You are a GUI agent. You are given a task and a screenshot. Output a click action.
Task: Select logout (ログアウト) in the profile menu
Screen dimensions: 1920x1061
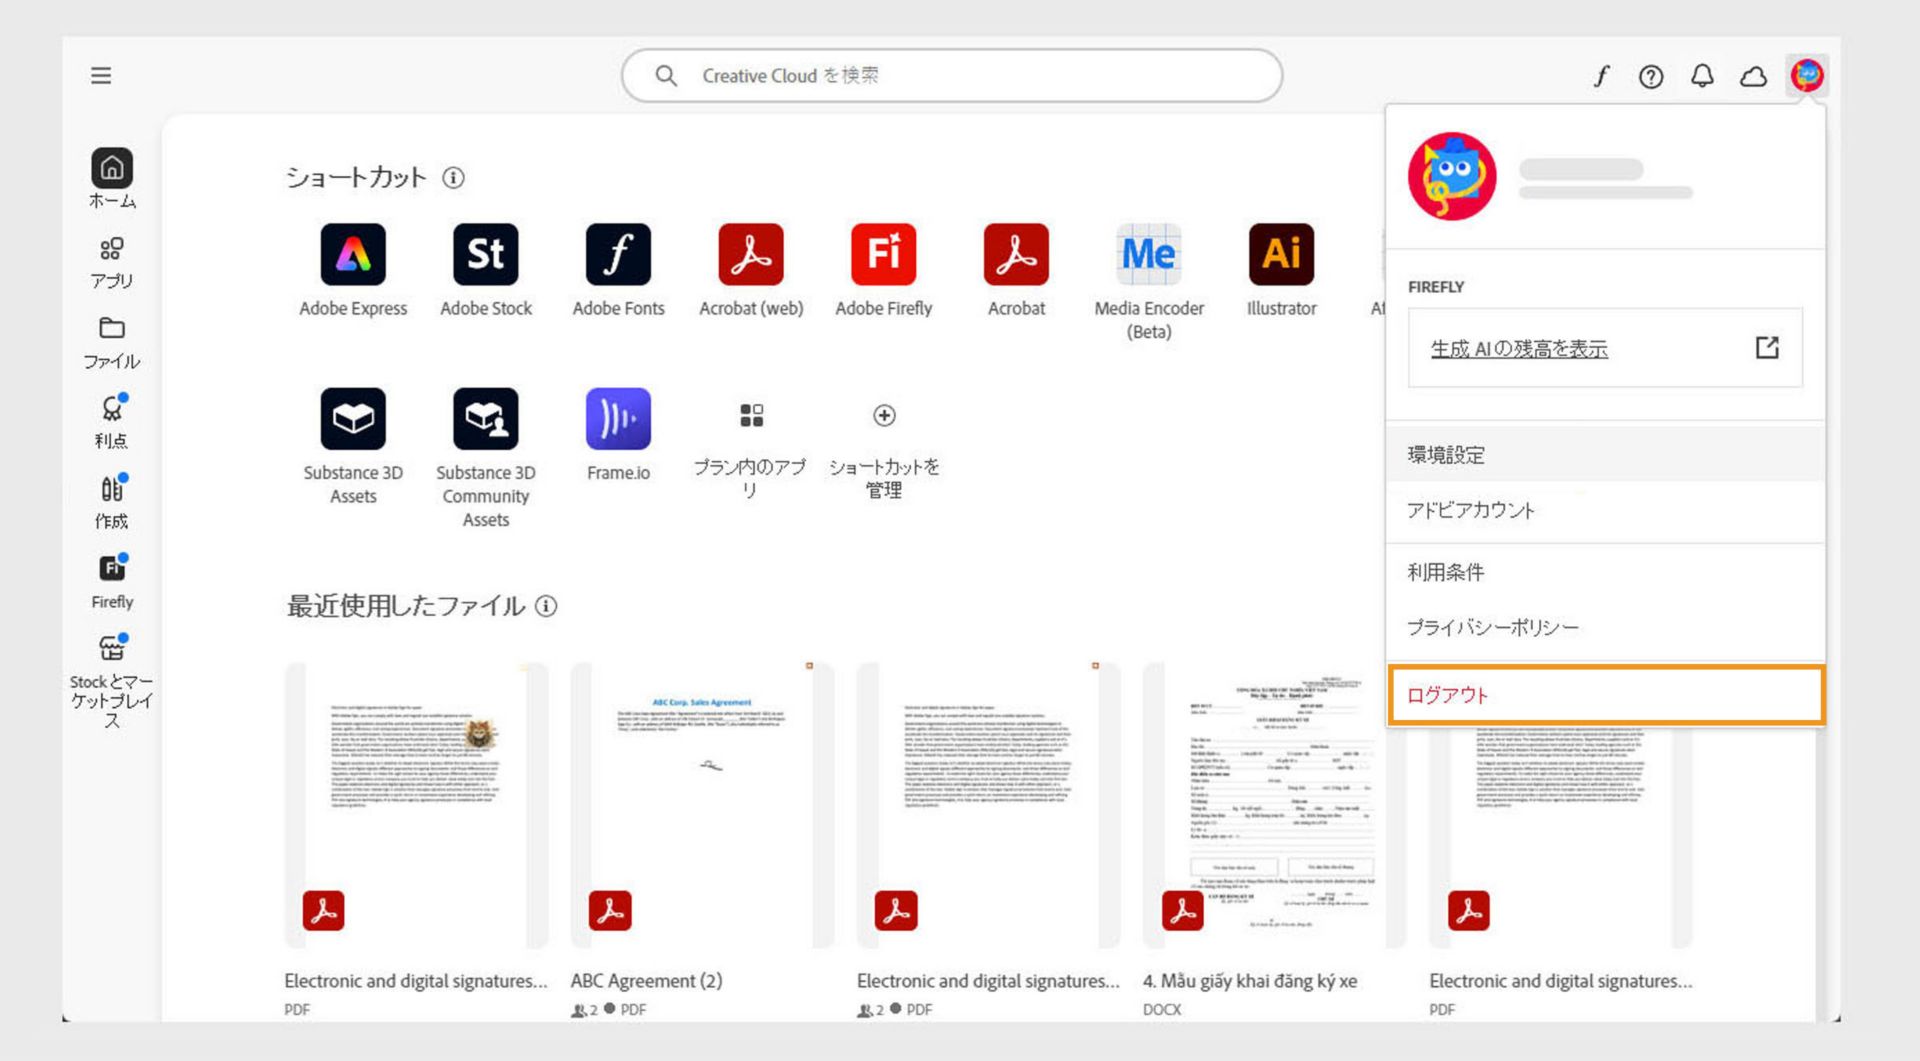pyautogui.click(x=1606, y=695)
